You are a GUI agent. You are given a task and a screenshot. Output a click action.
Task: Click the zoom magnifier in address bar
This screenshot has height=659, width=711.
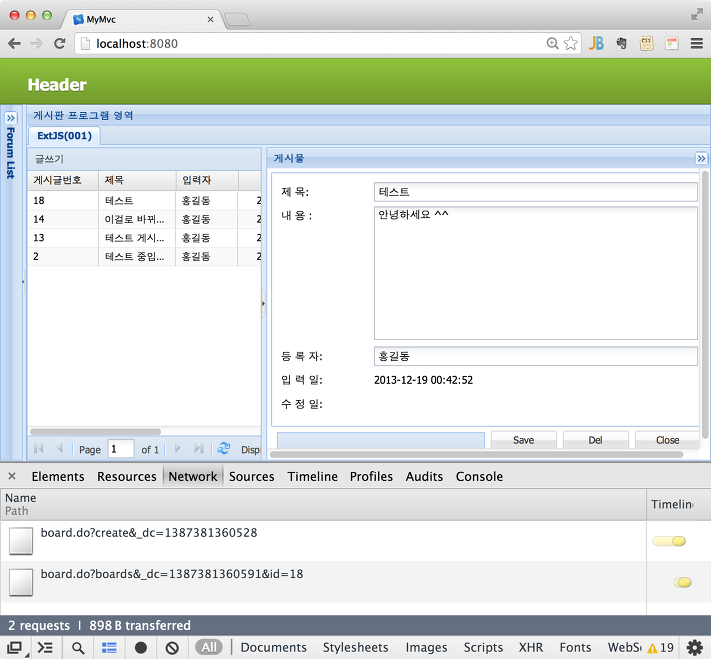pos(552,44)
